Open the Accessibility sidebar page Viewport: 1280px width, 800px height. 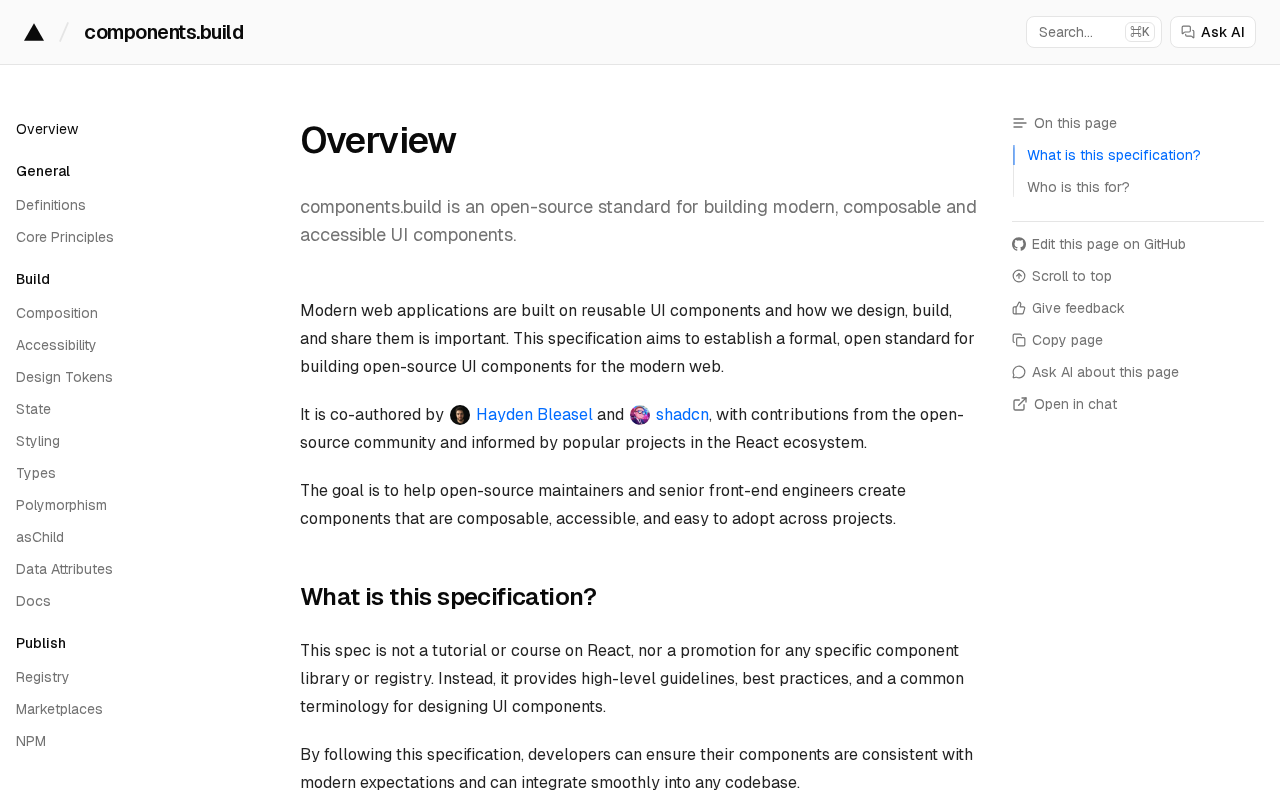coord(56,345)
